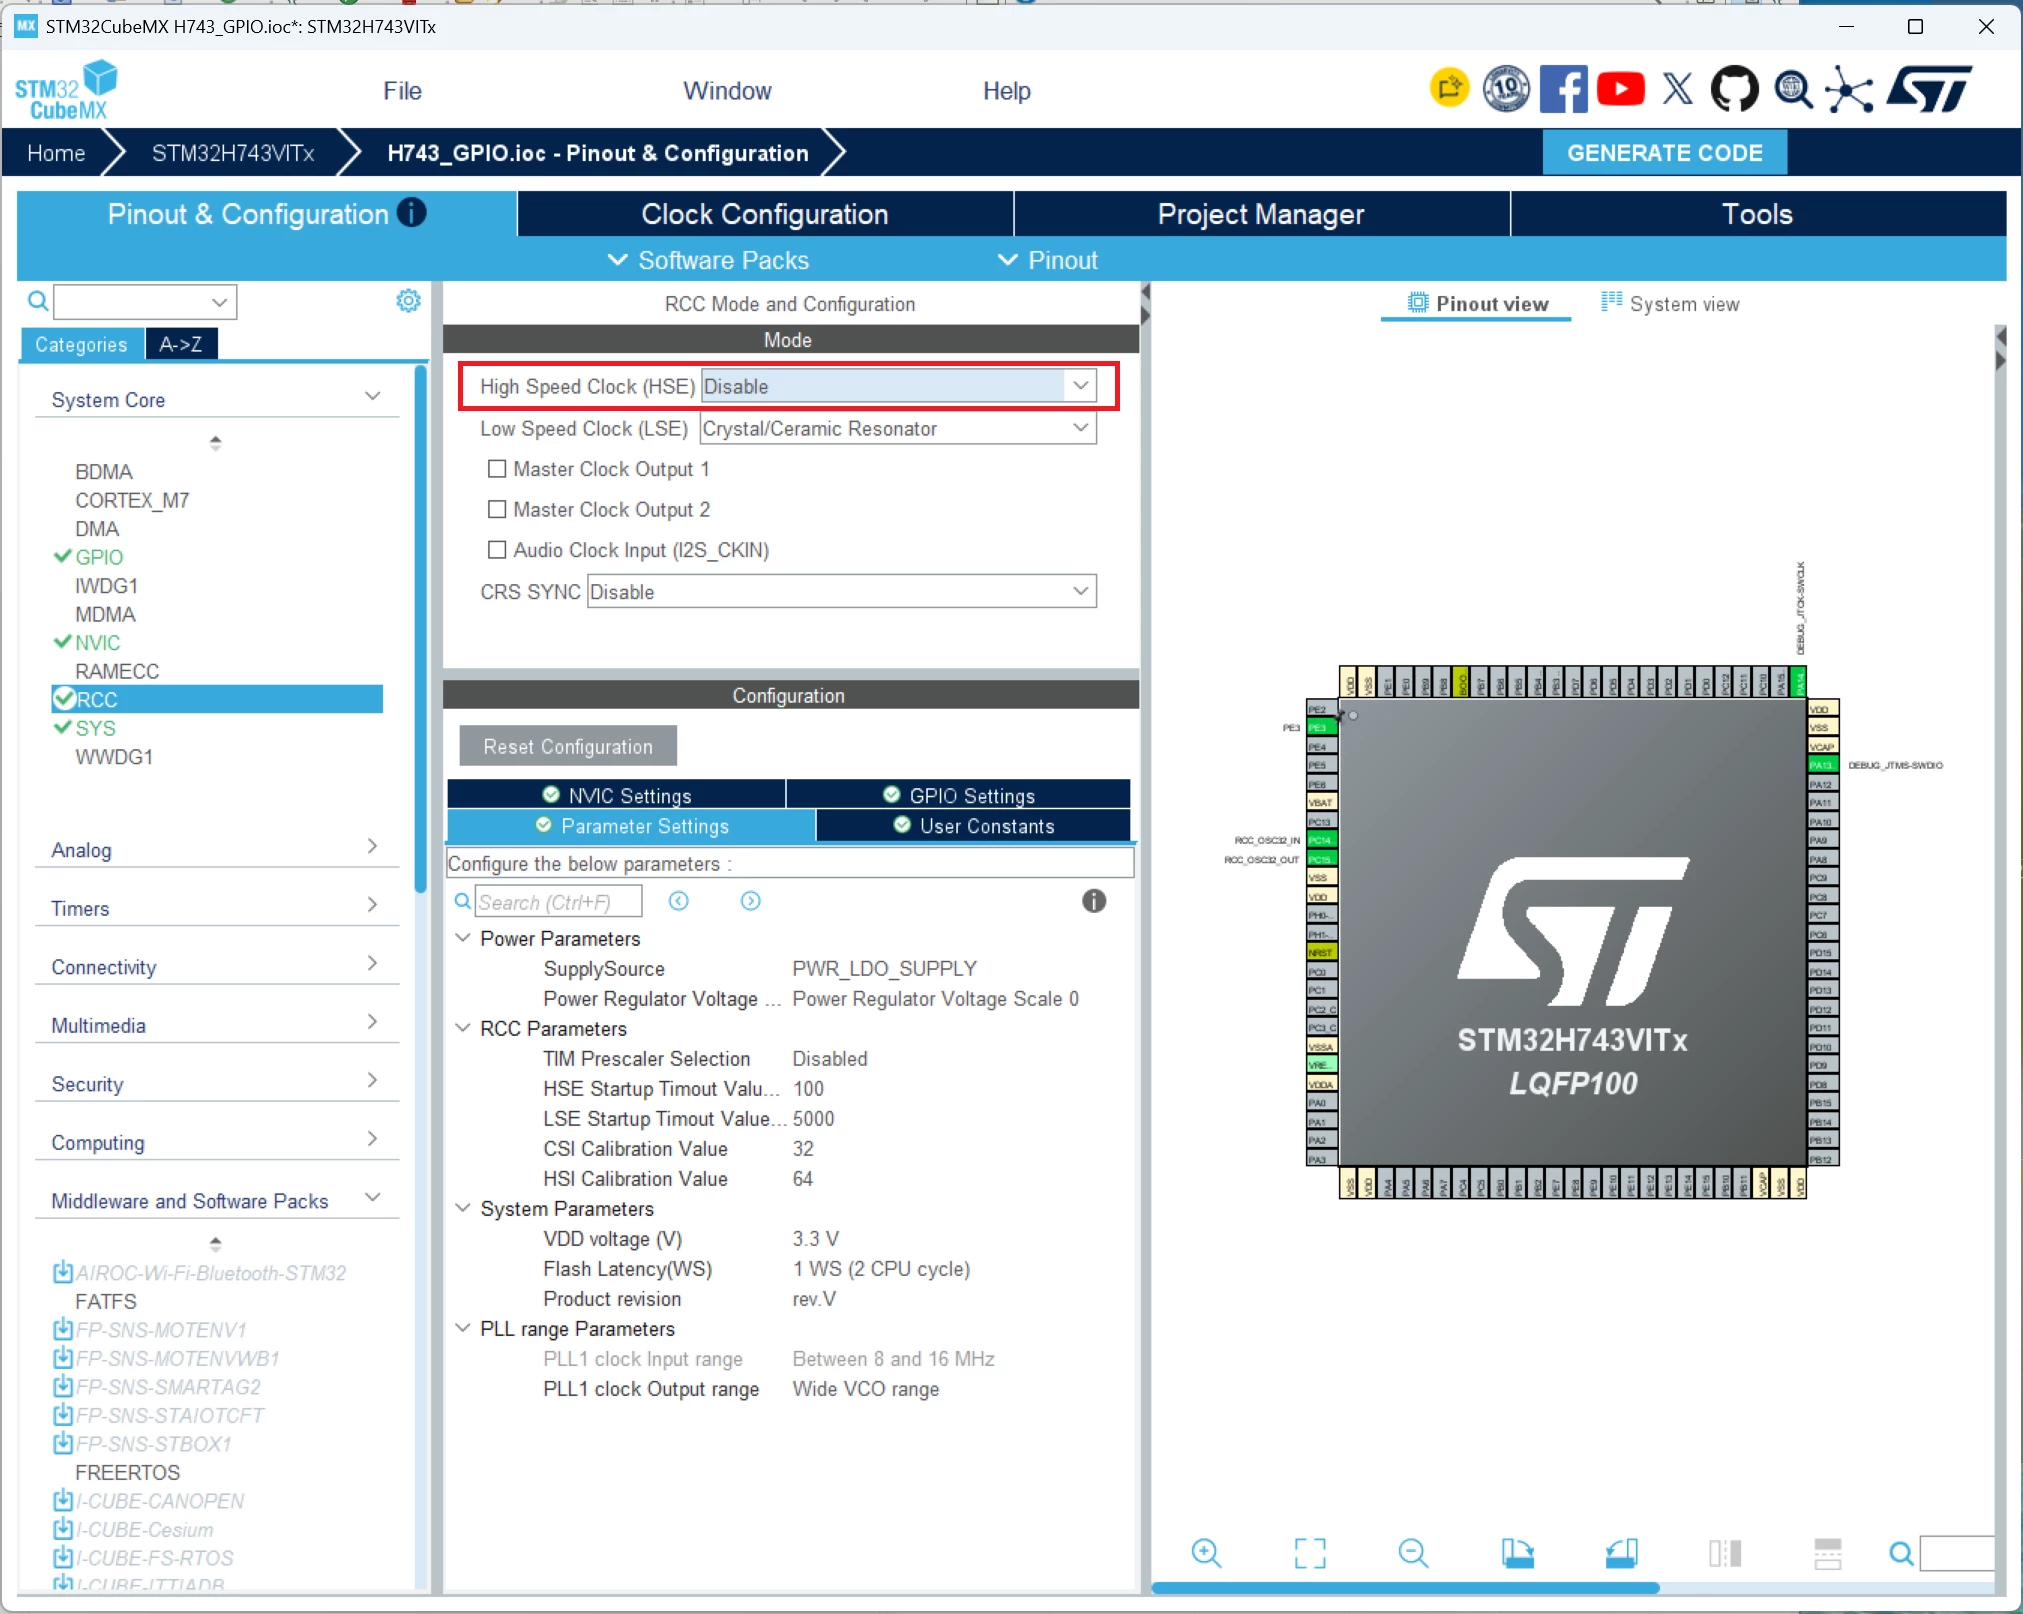Click the info icon in Parameter Settings
The width and height of the screenshot is (2023, 1614).
[1094, 901]
